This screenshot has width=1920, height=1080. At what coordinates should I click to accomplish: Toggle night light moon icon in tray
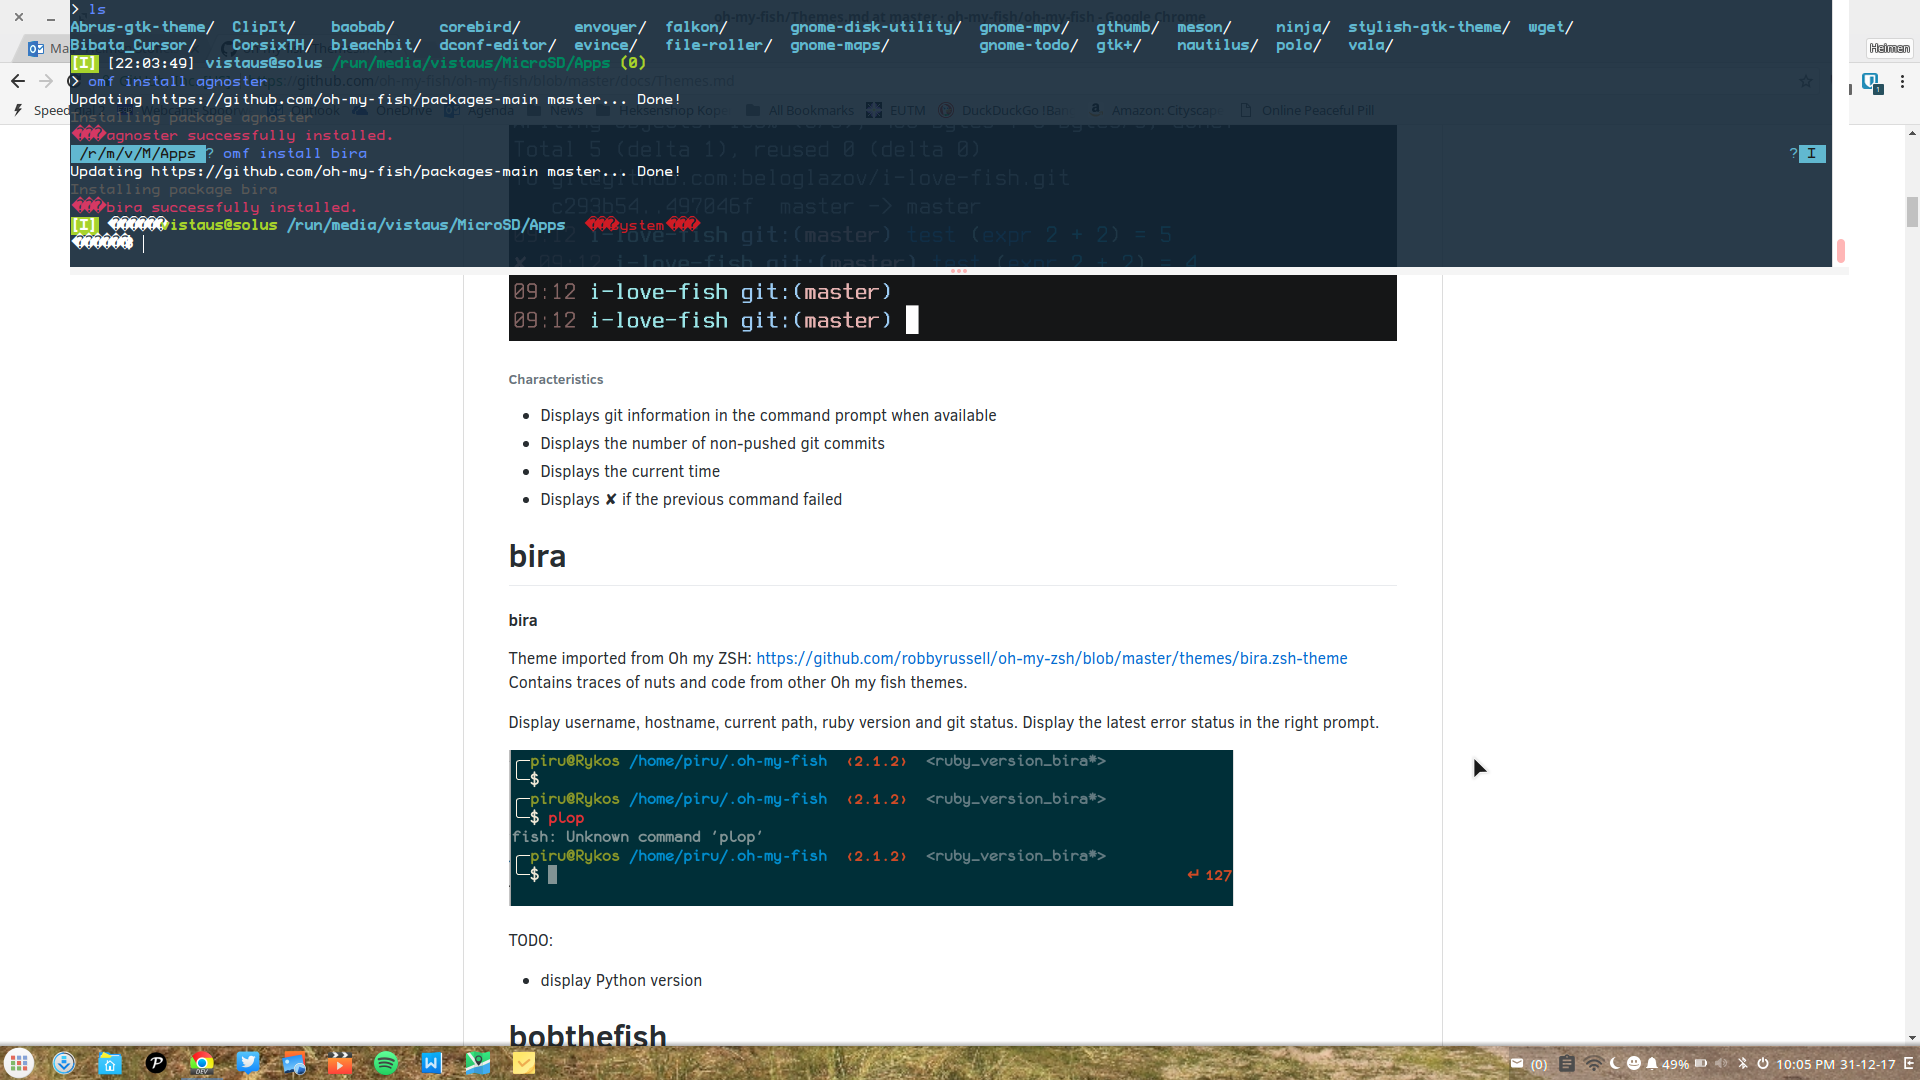[1614, 1064]
